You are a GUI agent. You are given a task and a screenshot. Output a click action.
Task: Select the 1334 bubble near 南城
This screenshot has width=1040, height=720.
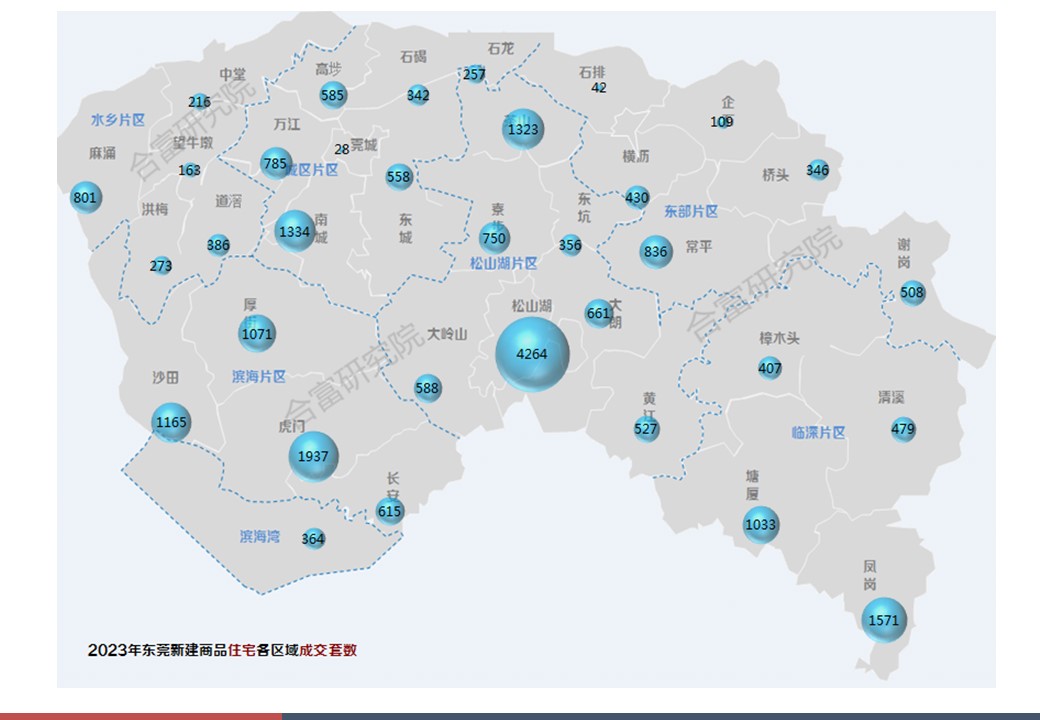click(295, 232)
